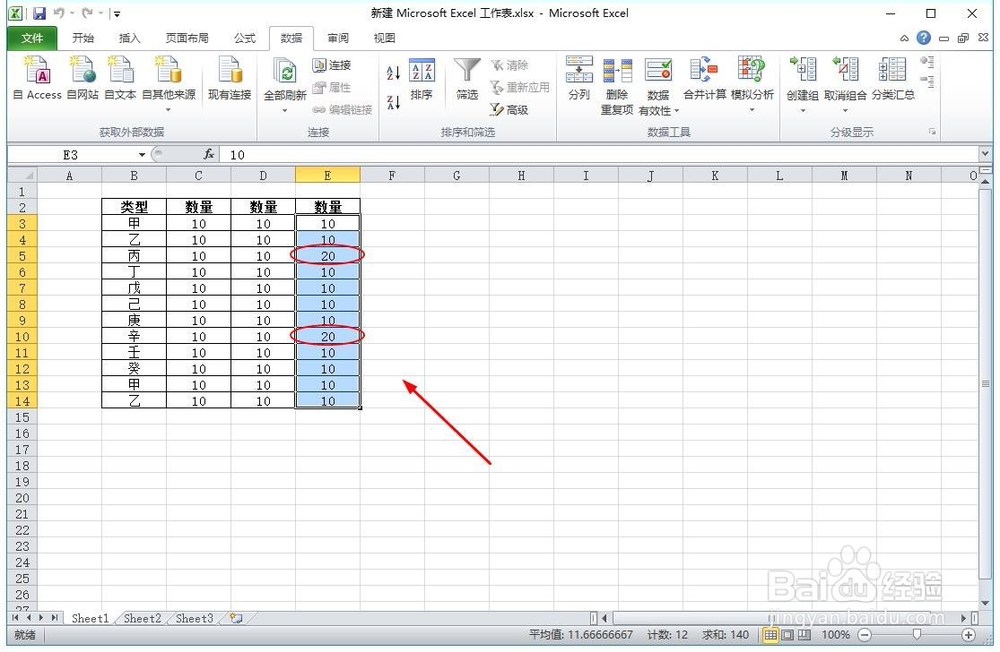Switch to the View (视图) tab
The height and width of the screenshot is (652, 1000).
click(x=384, y=38)
